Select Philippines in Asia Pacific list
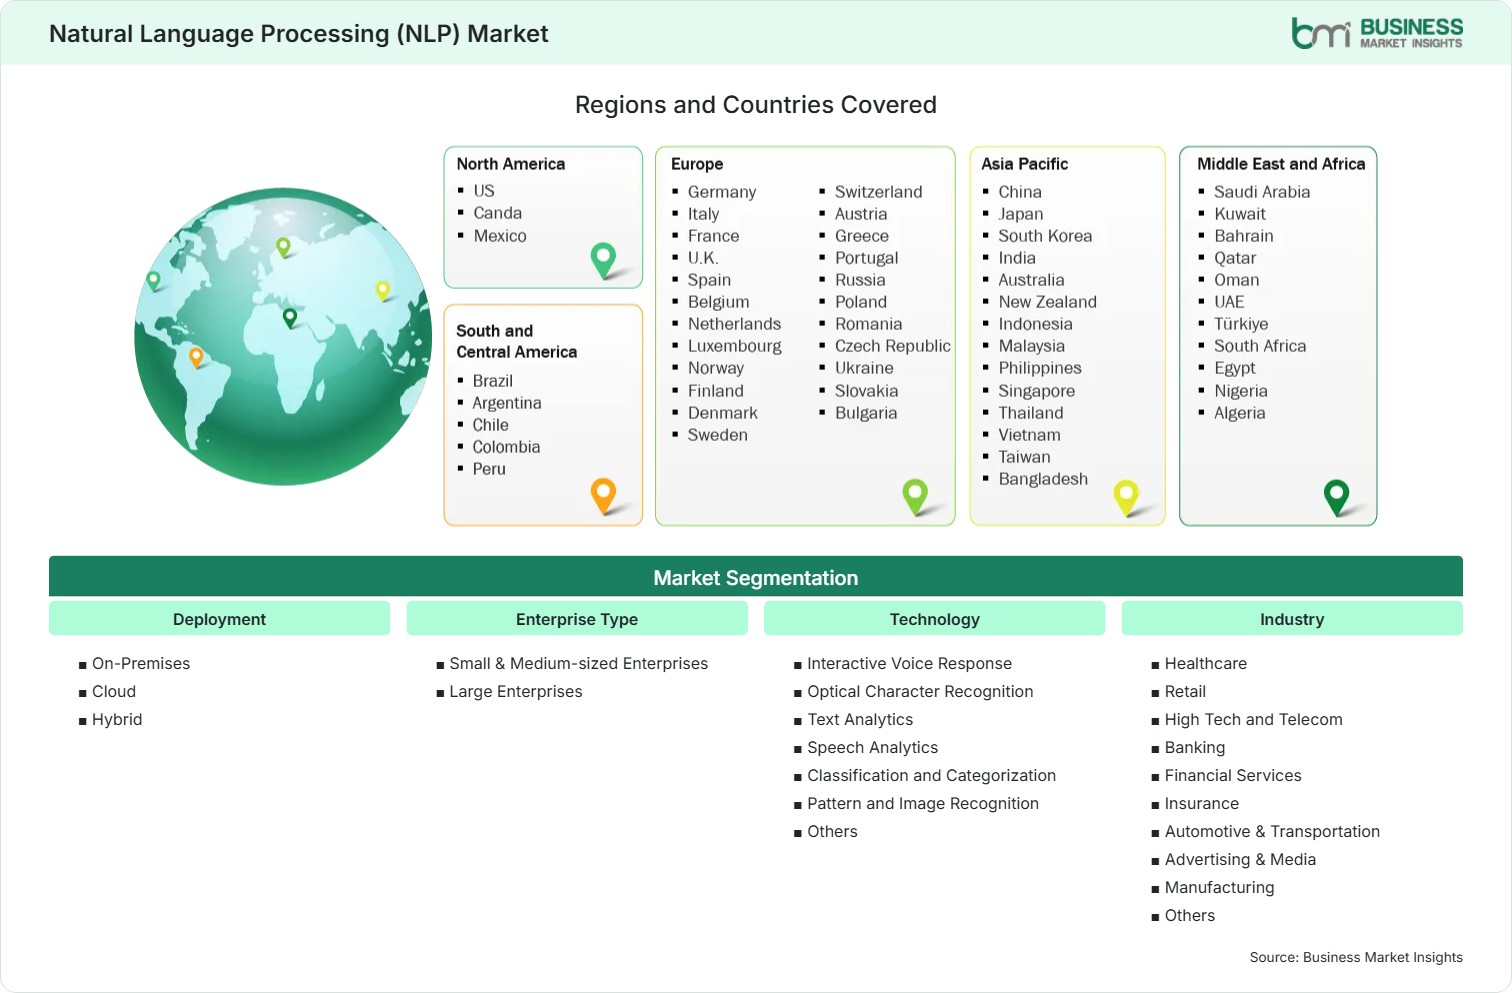Screen dimensions: 1512x993 [1040, 368]
